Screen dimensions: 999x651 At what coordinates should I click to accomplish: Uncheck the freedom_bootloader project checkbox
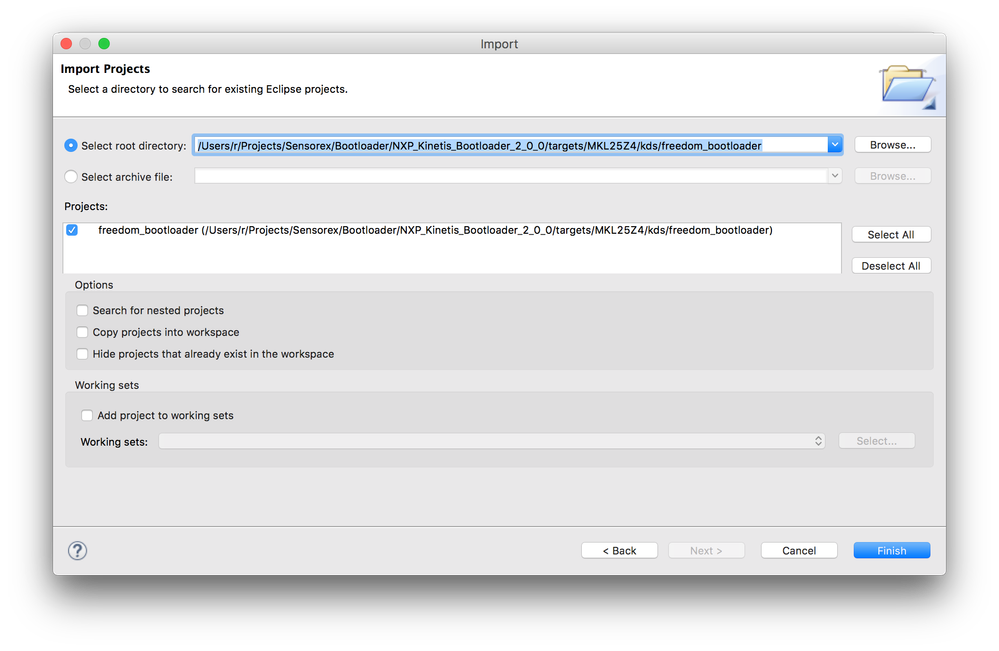(x=72, y=231)
